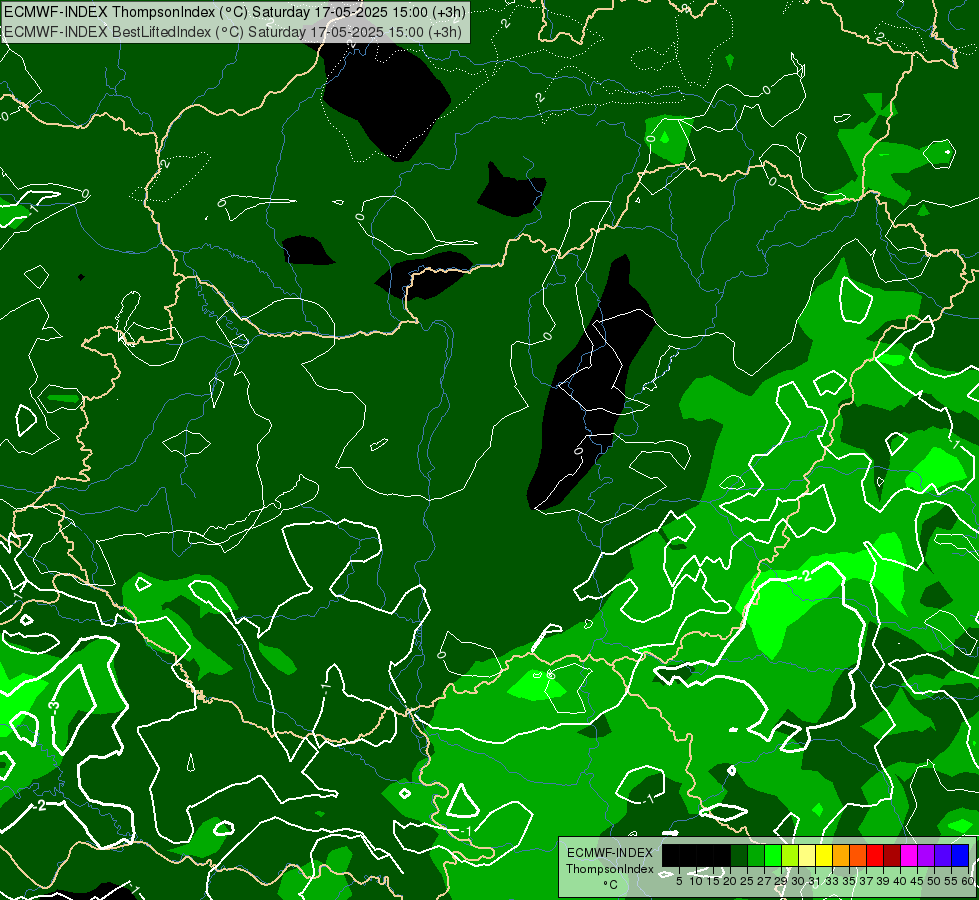Select the red 37–39 legend swatch

click(x=875, y=855)
